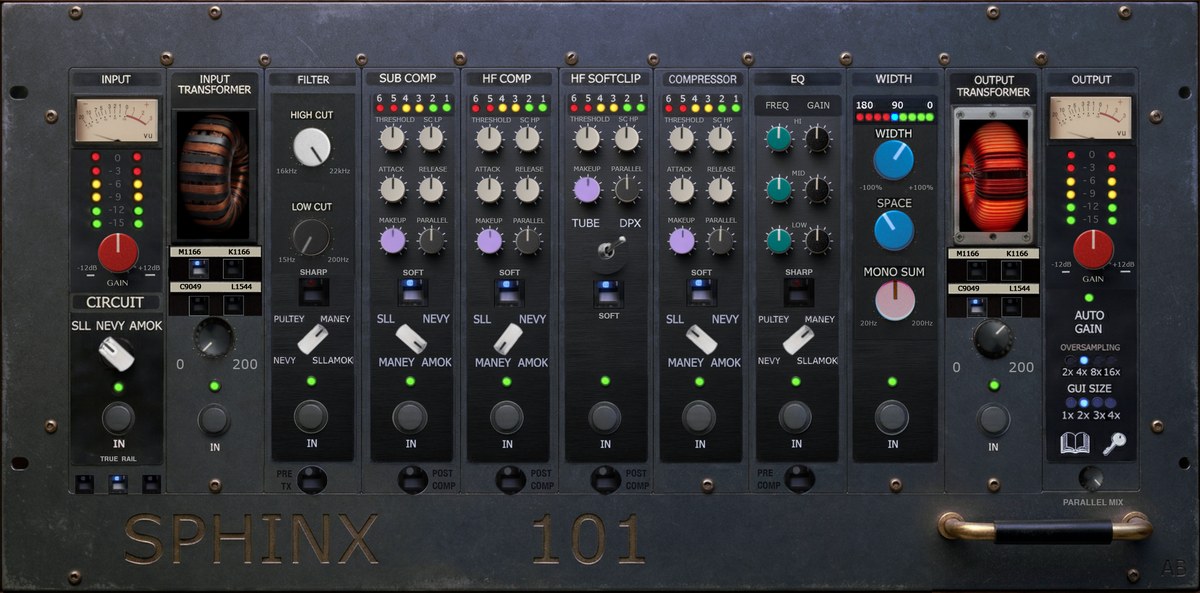
Task: Toggle the SUB COMP SOFT switch
Action: 411,291
